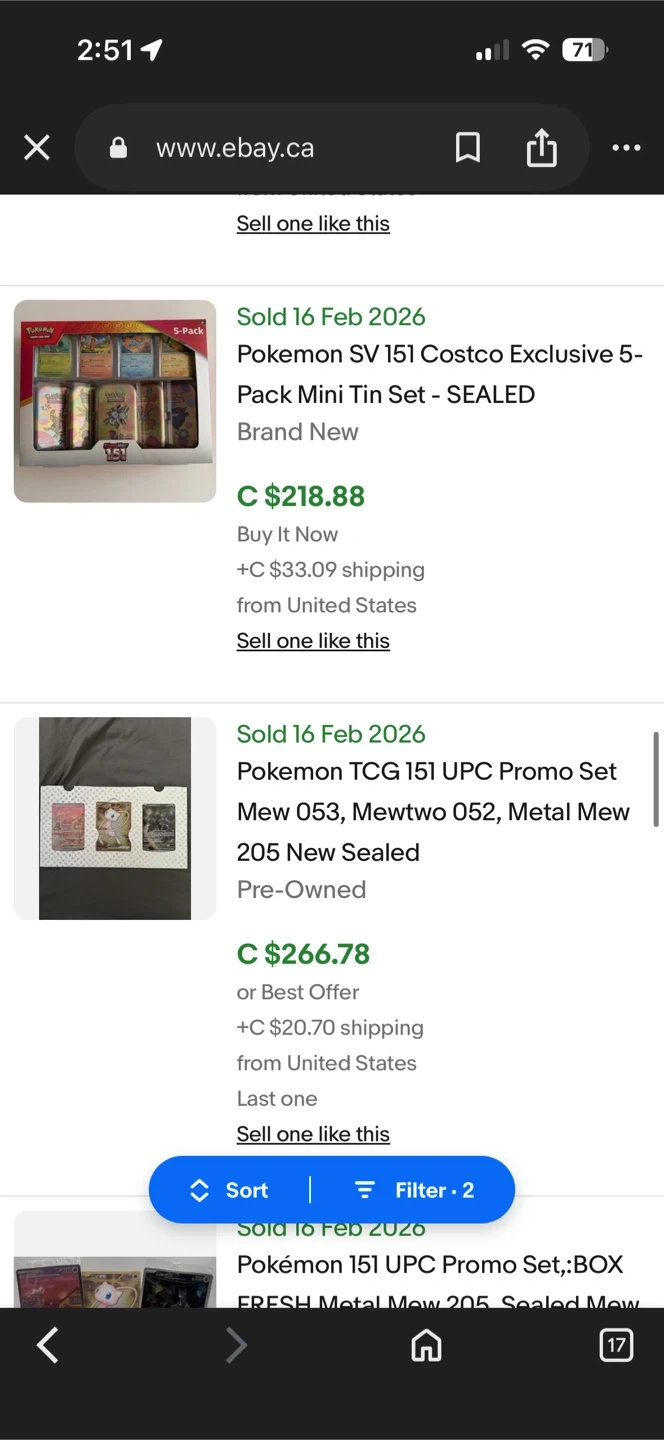Tap the share icon in address bar
The height and width of the screenshot is (1440, 664).
[541, 149]
